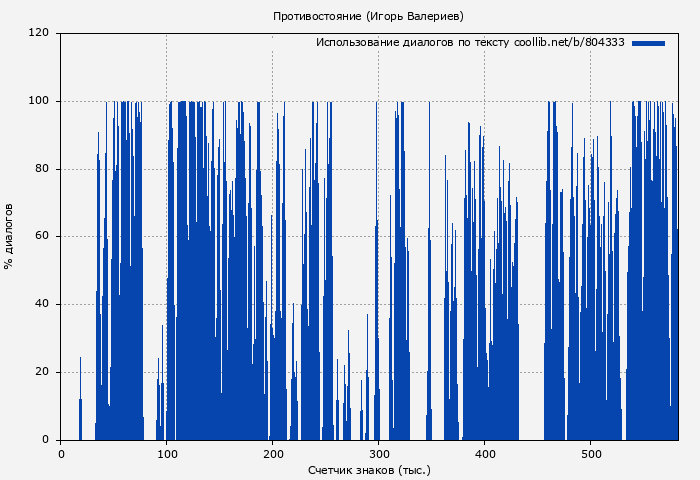
Task: Click the x-axis tick label 200
Action: (x=273, y=453)
